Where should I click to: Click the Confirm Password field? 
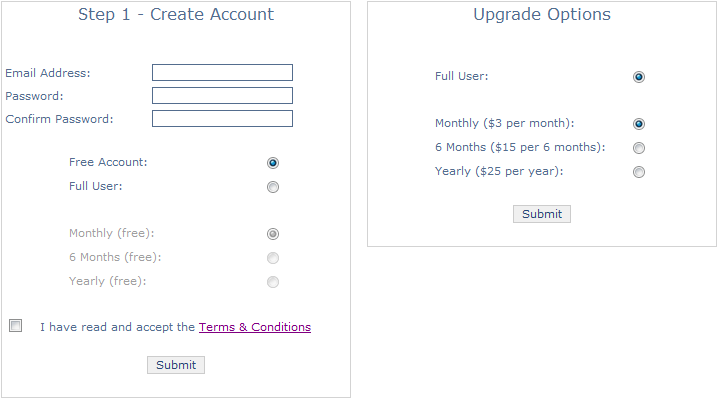pyautogui.click(x=222, y=118)
